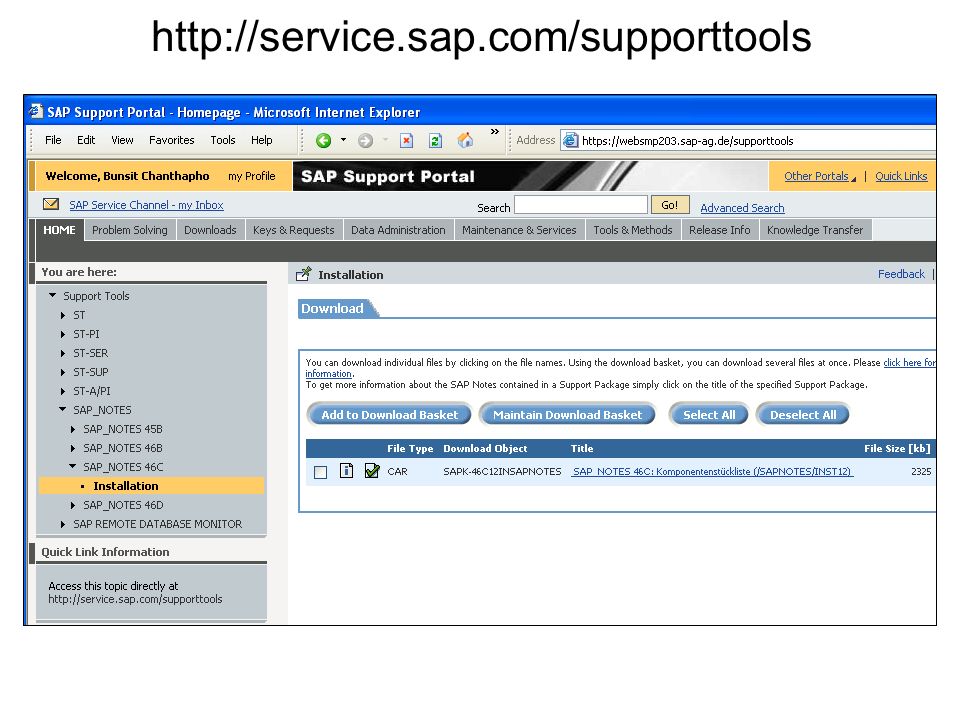Click the File Size [kb] column header
This screenshot has width=960, height=720.
(897, 448)
